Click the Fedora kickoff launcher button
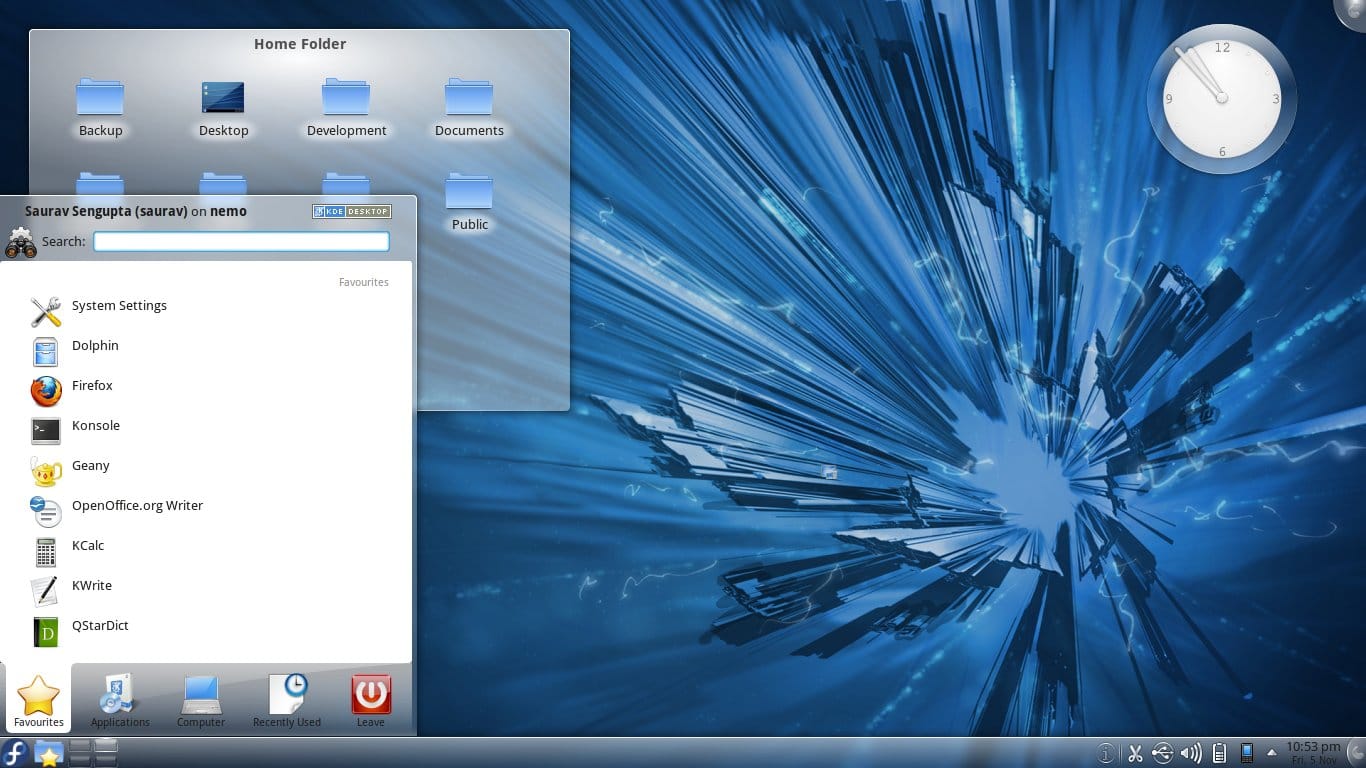This screenshot has width=1366, height=768. pyautogui.click(x=15, y=753)
